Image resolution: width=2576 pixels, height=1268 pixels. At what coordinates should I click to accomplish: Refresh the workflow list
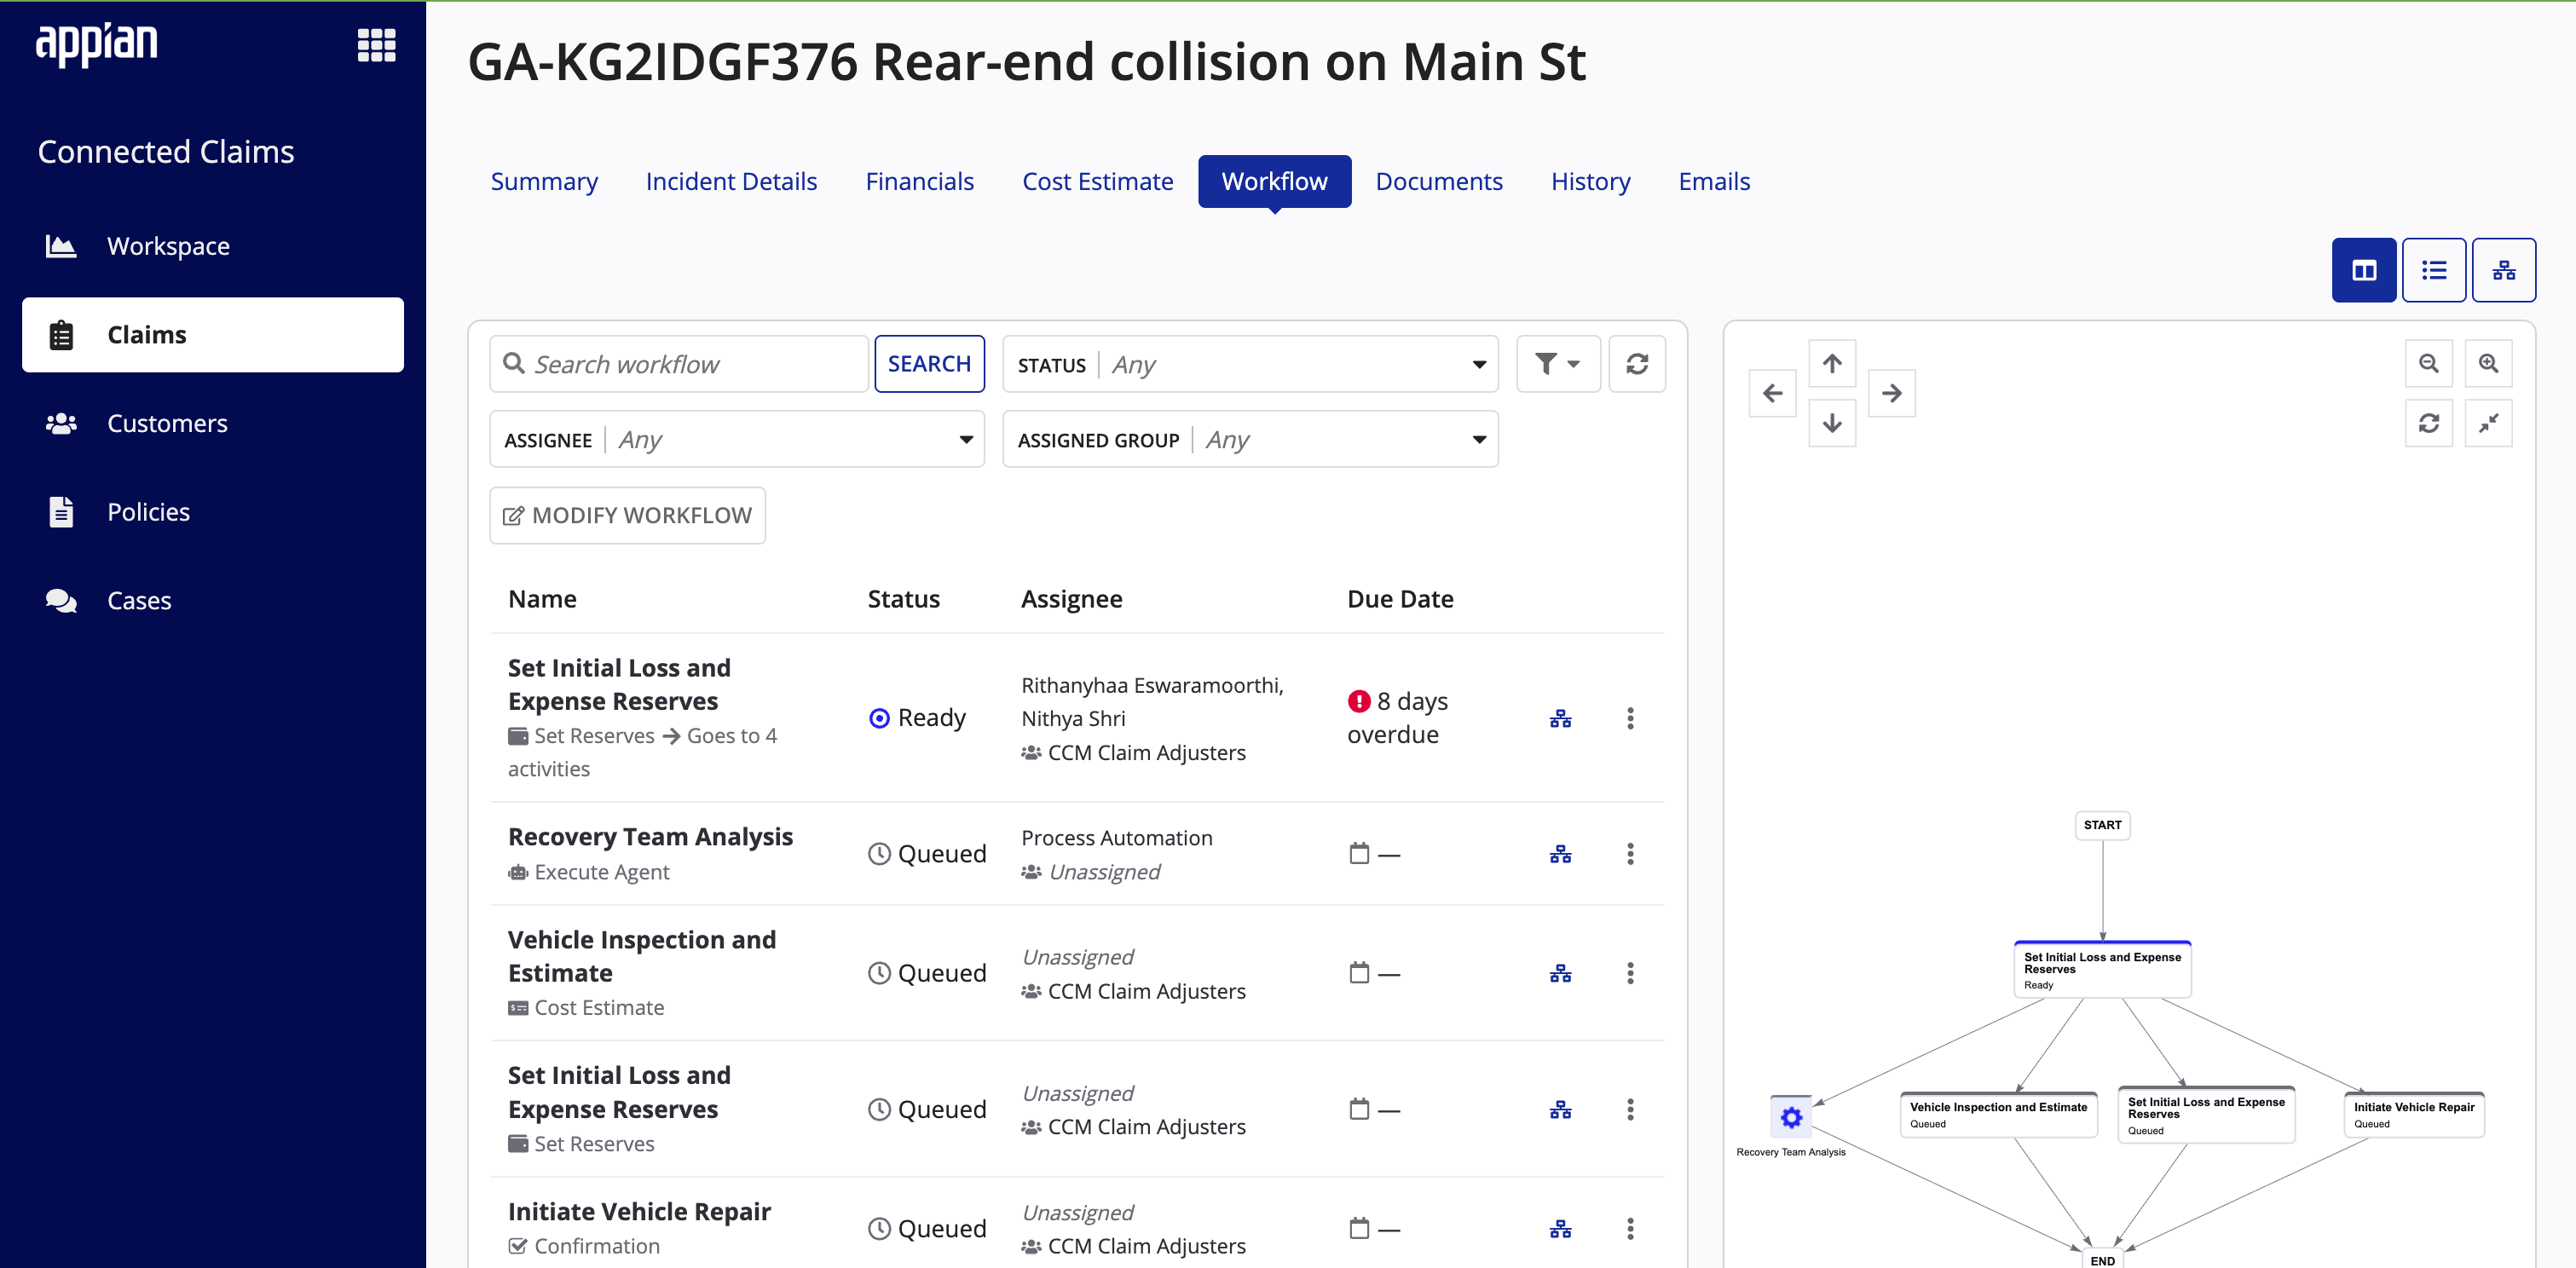click(1637, 364)
